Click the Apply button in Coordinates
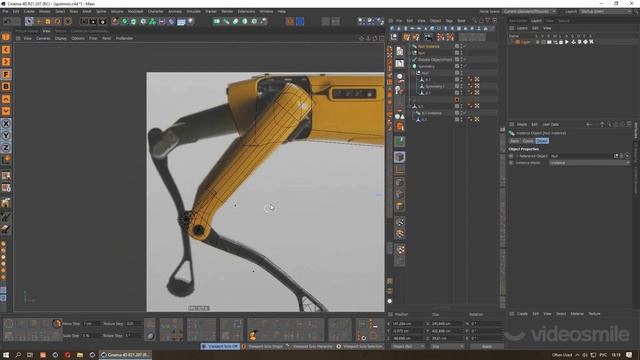Screen dimensions: 640x360 487,346
